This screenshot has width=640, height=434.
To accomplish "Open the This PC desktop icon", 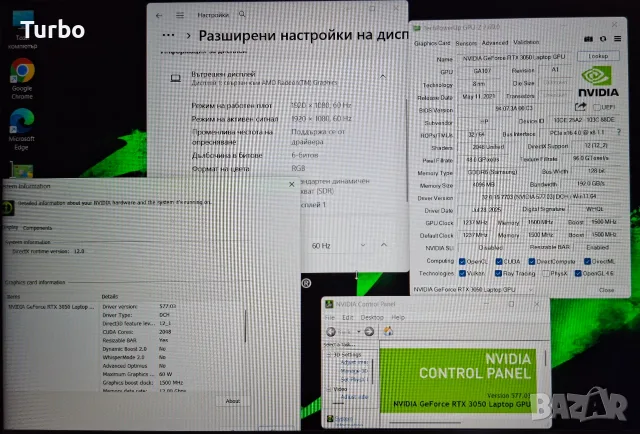I will (22, 29).
